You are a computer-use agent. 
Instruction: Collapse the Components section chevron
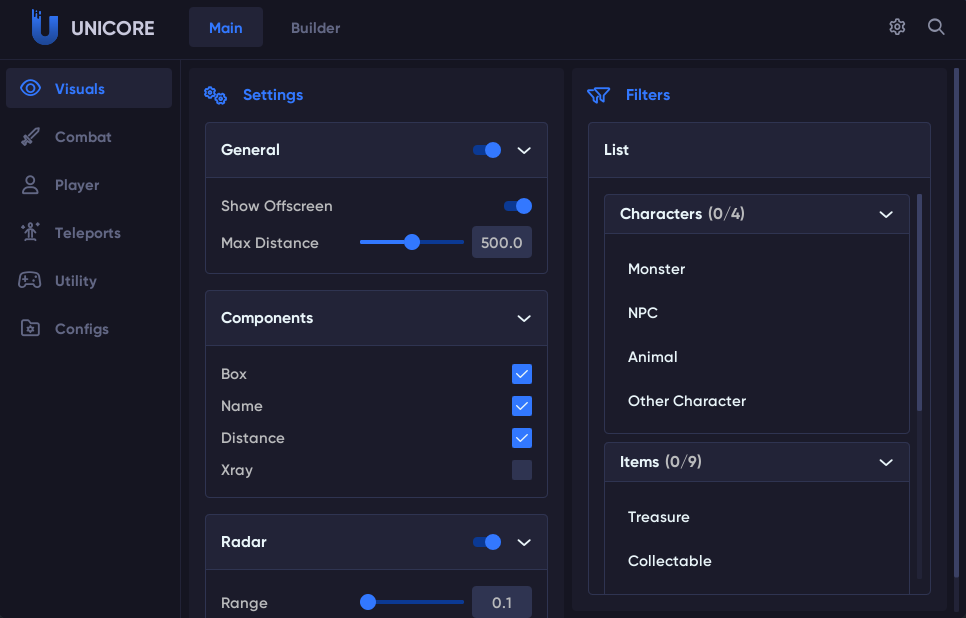[524, 318]
